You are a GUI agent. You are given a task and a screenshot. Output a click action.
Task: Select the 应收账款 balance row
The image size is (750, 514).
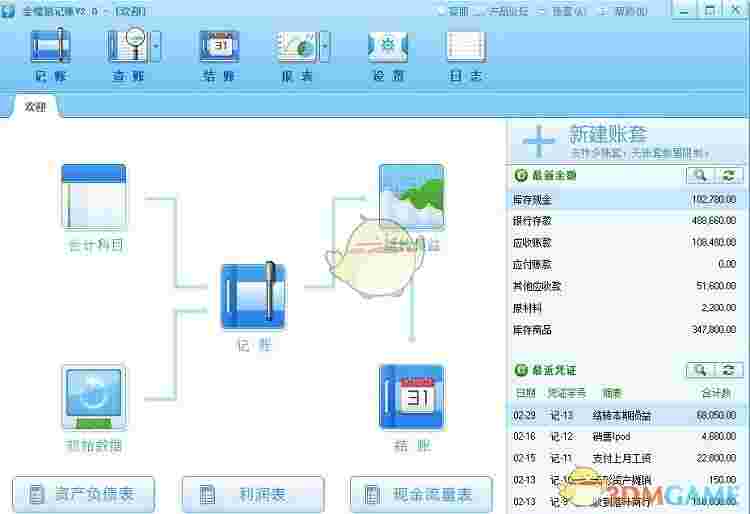coord(626,243)
